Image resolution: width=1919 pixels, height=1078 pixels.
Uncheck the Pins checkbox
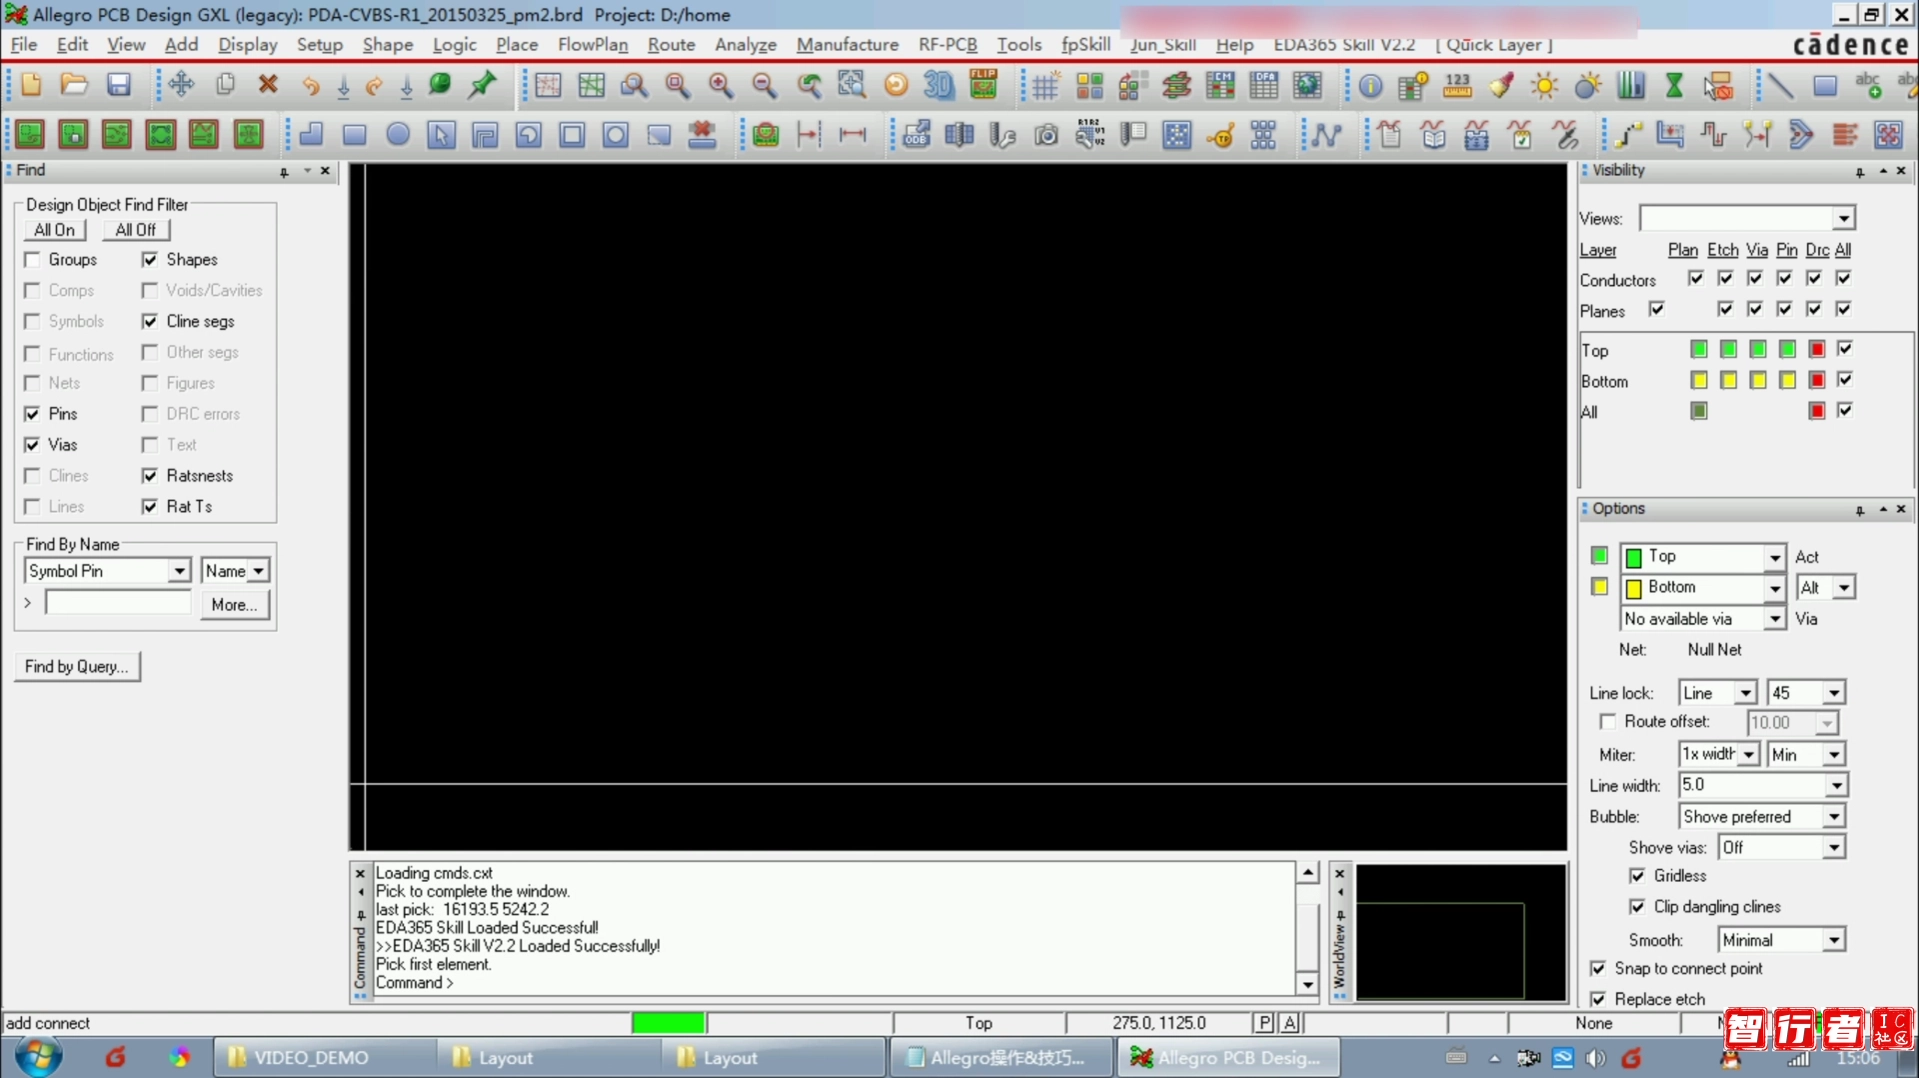pos(32,413)
